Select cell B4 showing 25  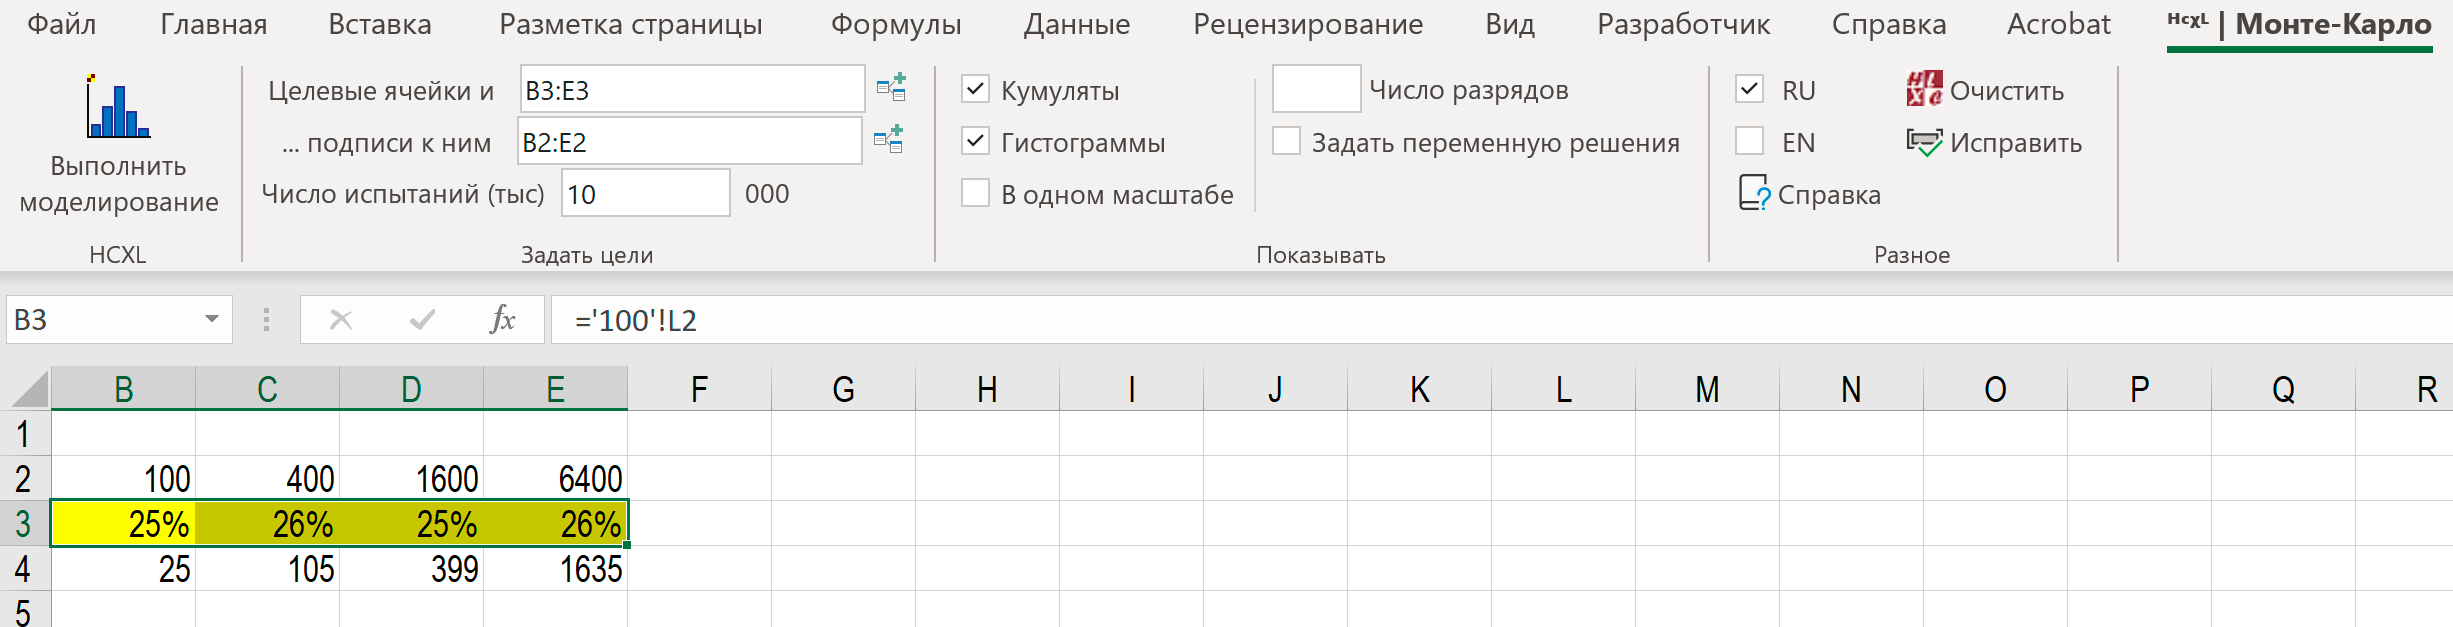point(123,569)
